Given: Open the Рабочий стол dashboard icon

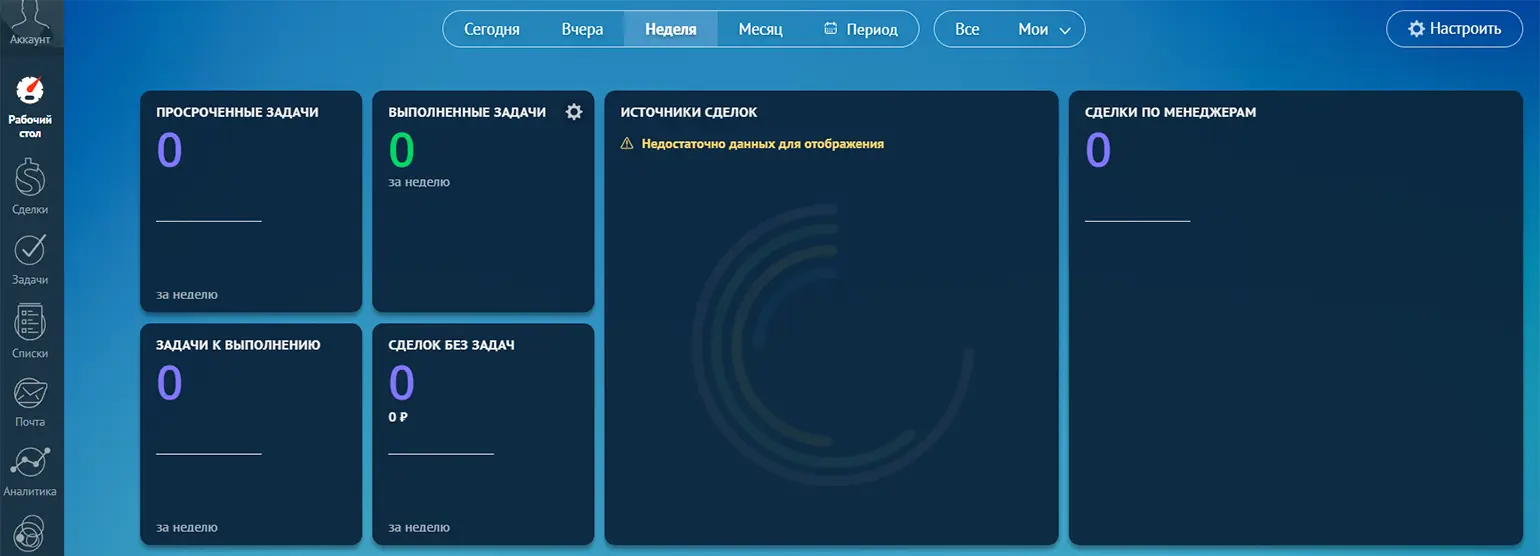Looking at the screenshot, I should pos(31,91).
